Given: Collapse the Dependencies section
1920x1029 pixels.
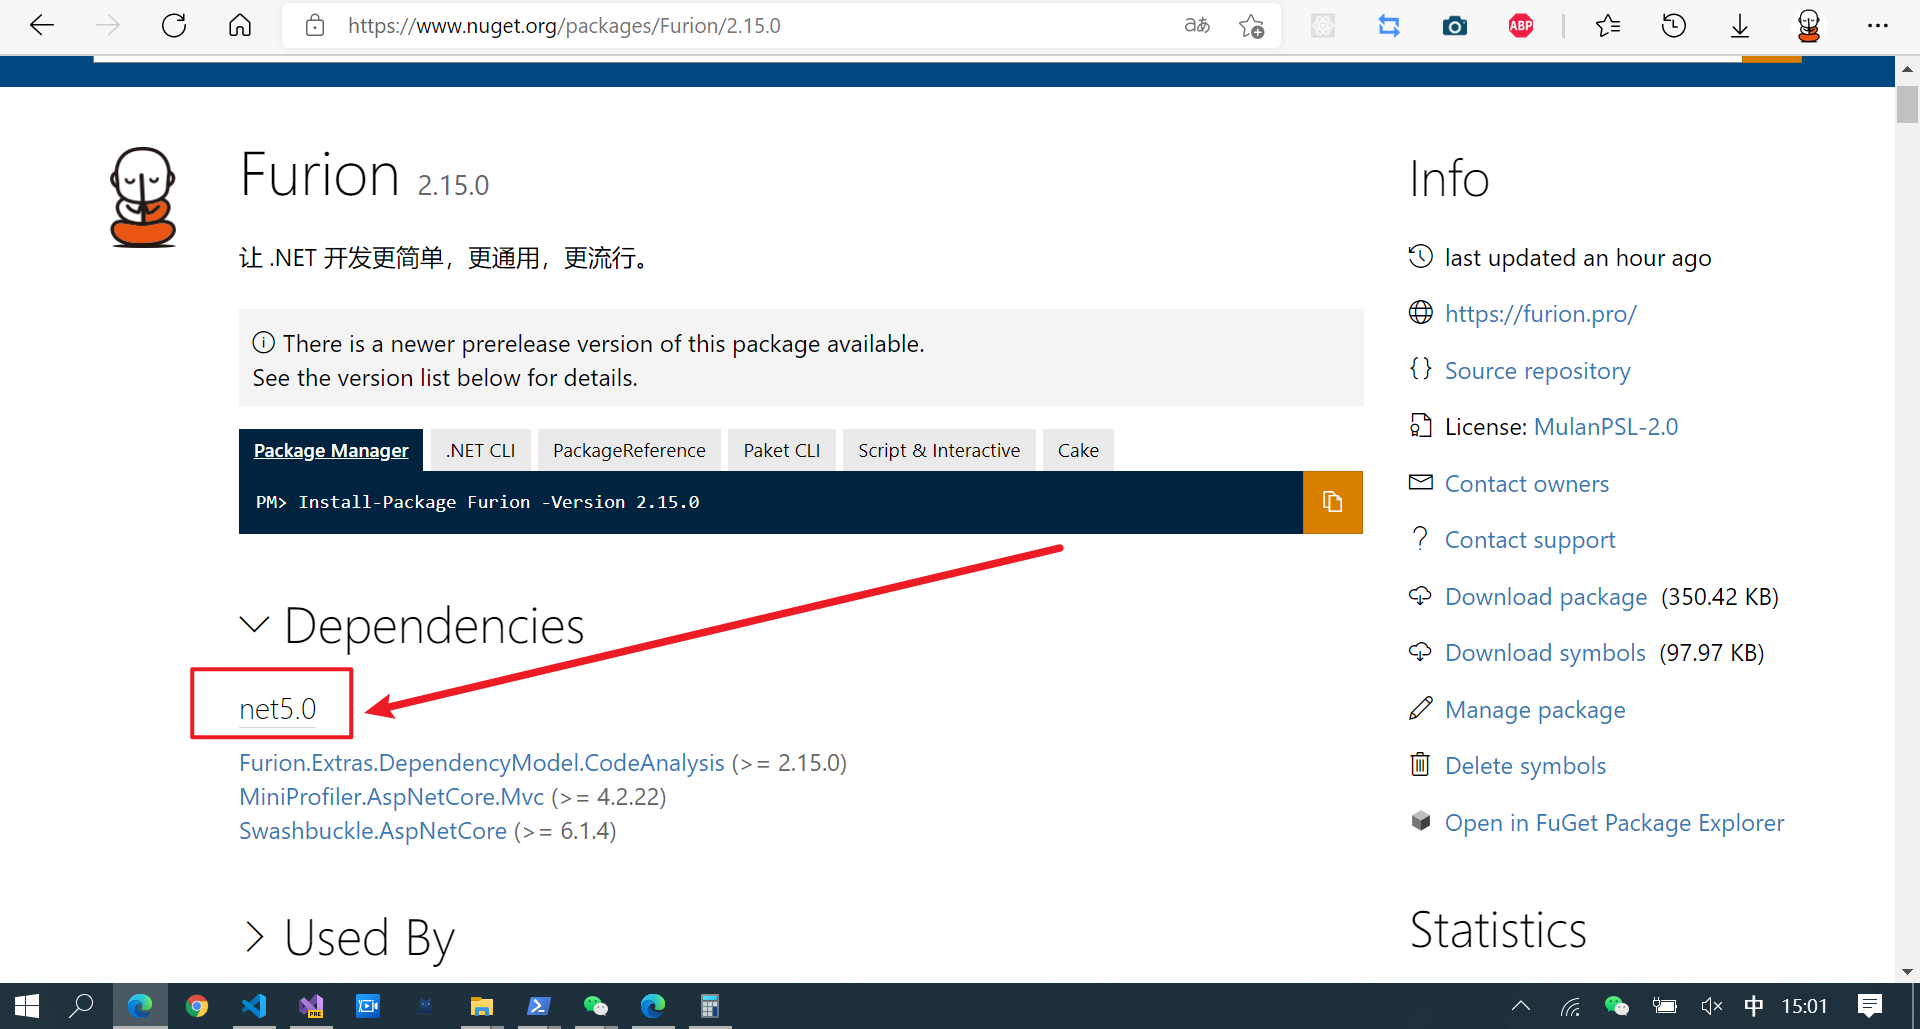Looking at the screenshot, I should (x=255, y=625).
